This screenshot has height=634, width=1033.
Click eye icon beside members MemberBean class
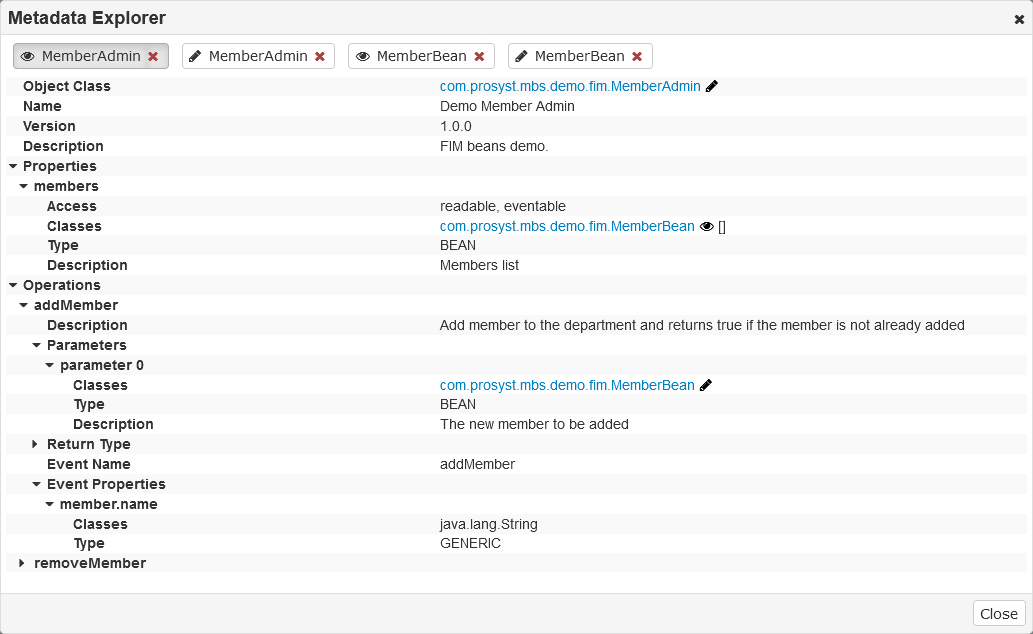707,227
